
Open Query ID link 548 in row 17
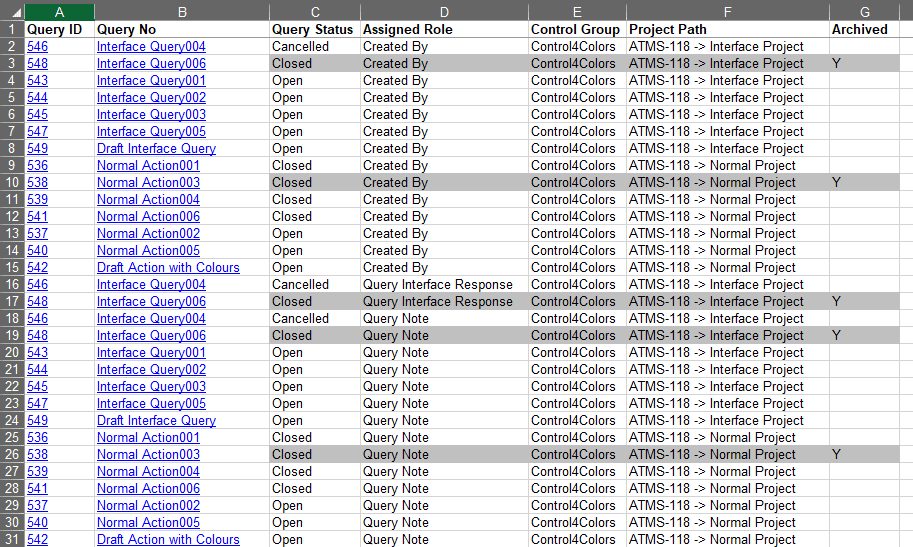pos(37,301)
